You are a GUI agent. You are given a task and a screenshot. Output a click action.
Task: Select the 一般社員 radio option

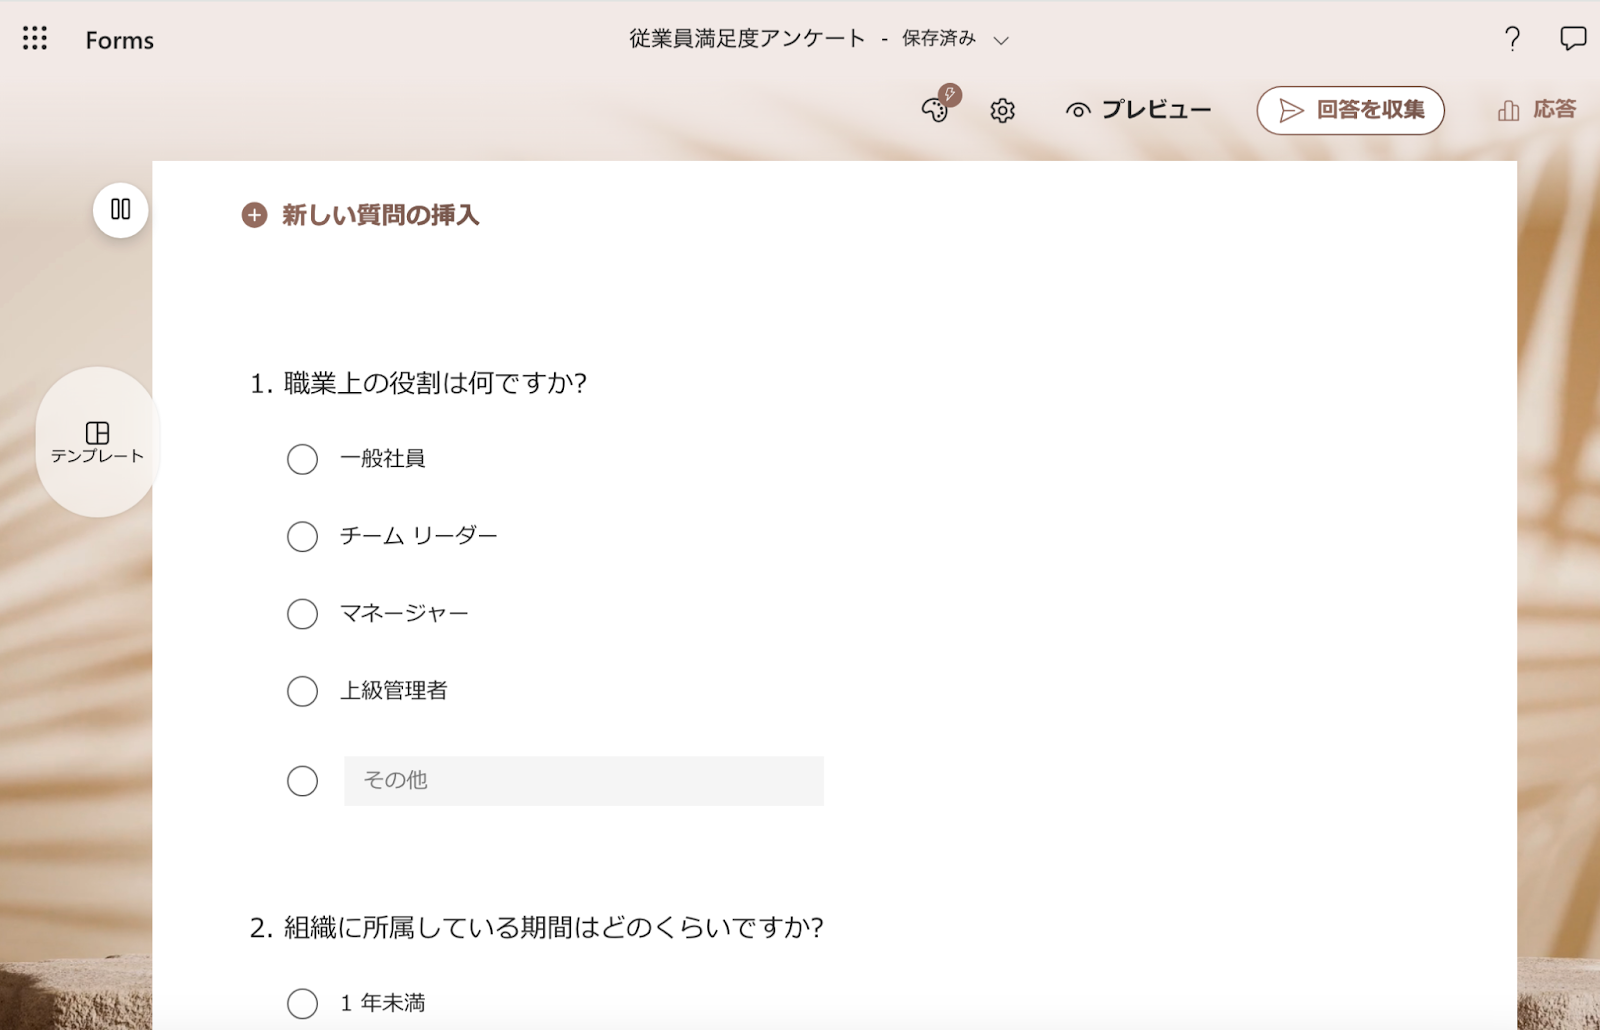pos(303,459)
